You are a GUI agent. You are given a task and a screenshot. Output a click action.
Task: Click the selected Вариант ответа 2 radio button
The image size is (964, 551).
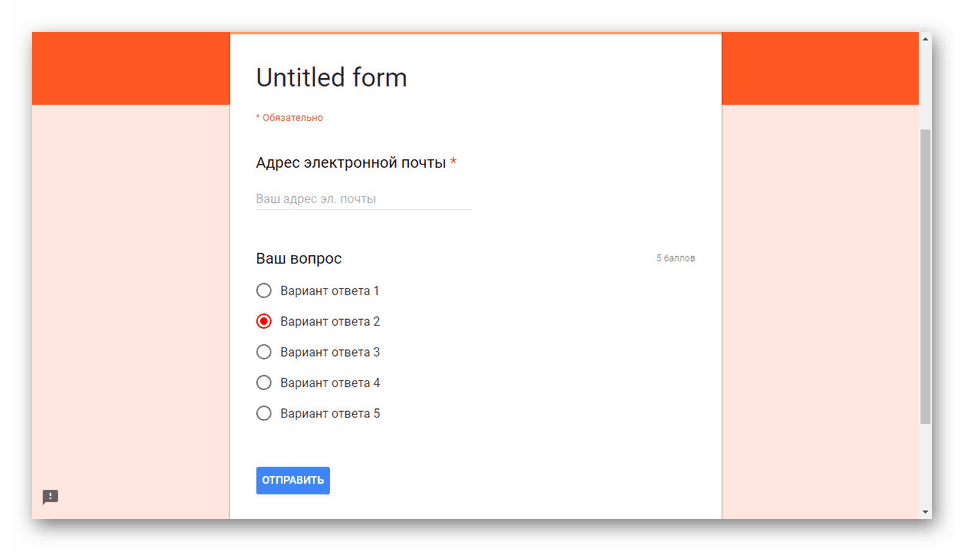264,322
